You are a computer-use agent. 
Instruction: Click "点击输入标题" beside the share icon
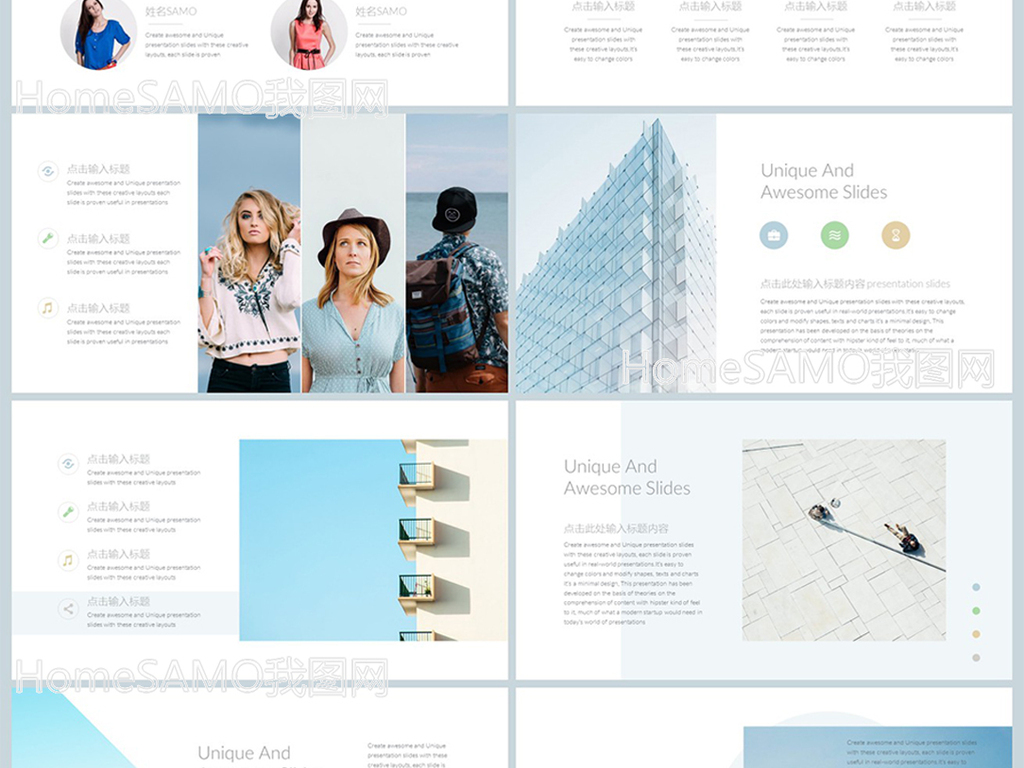[x=119, y=601]
